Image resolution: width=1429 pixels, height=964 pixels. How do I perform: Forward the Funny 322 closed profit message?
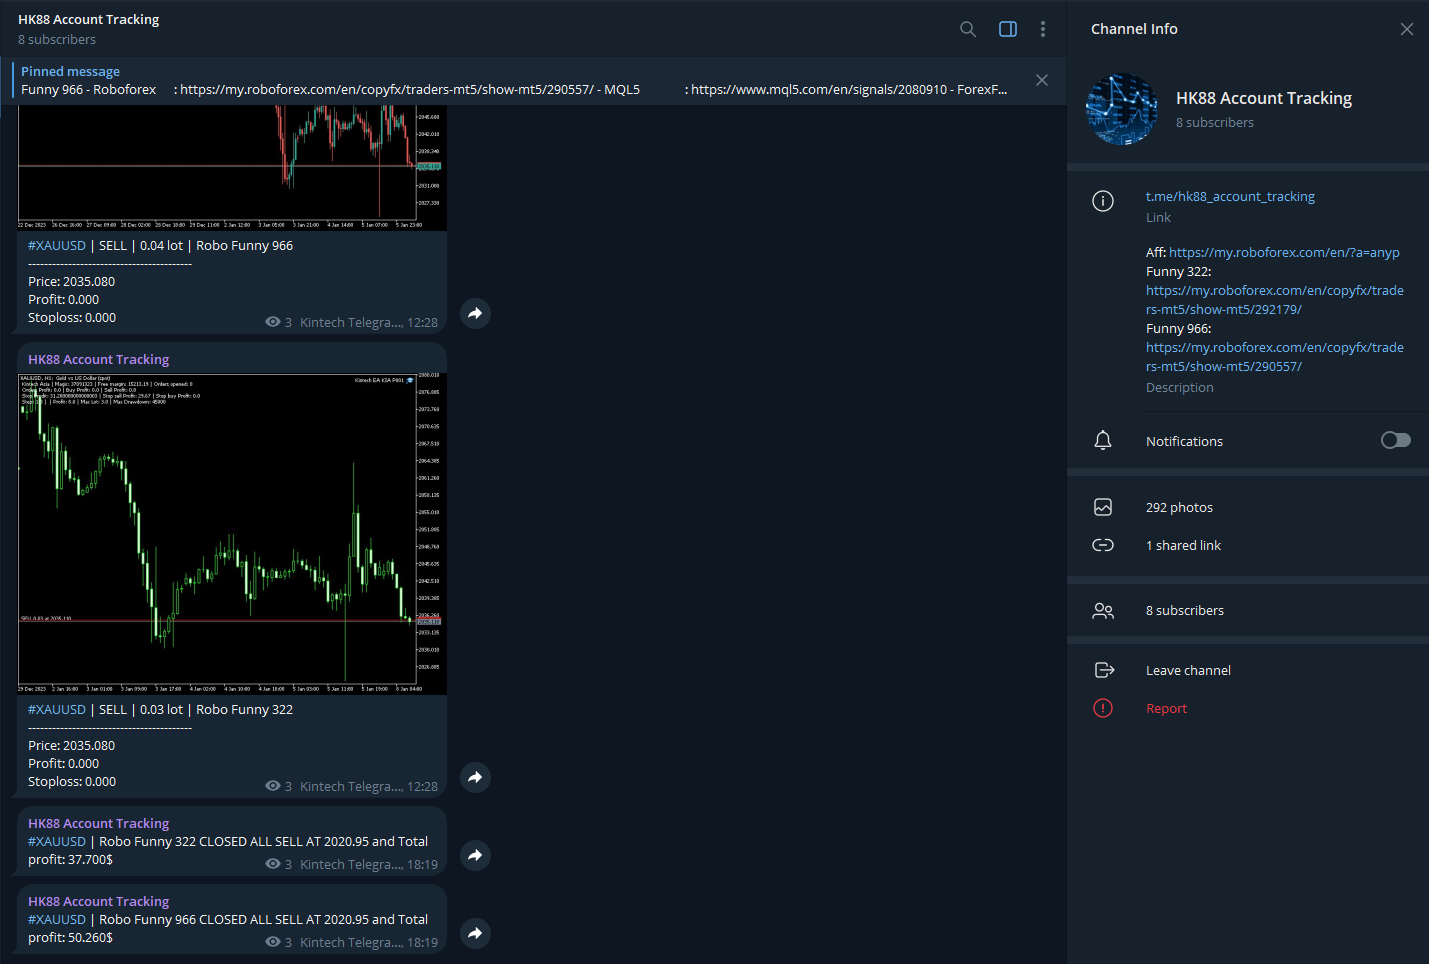click(475, 855)
